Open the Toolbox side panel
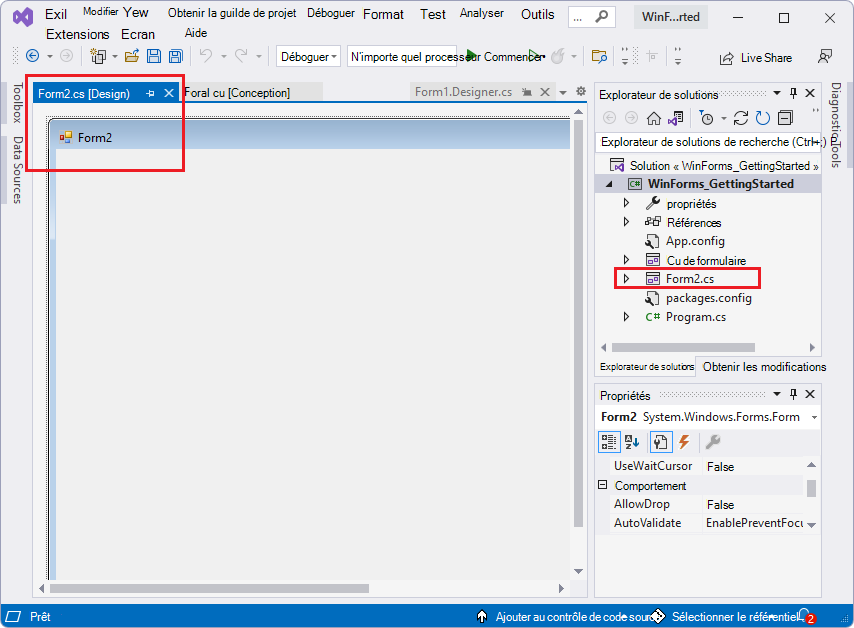The width and height of the screenshot is (854, 628). coord(17,103)
